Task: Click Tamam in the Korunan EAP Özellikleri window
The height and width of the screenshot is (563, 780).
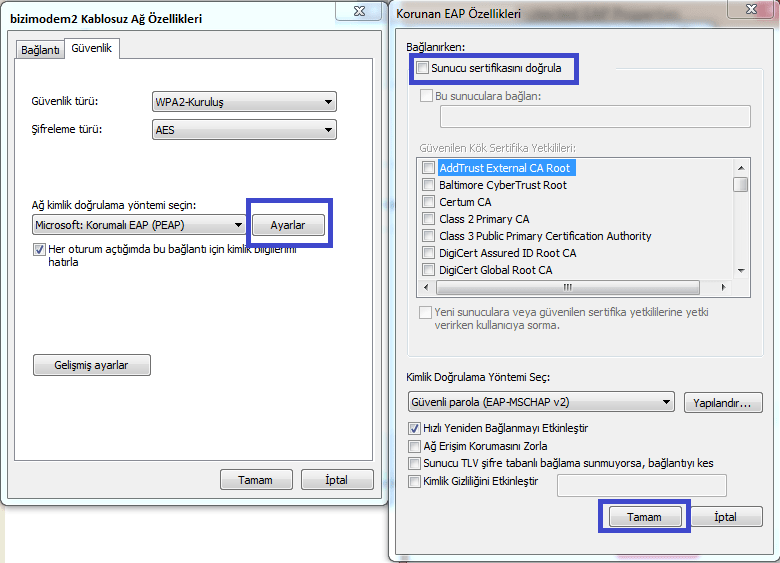Action: coord(645,517)
